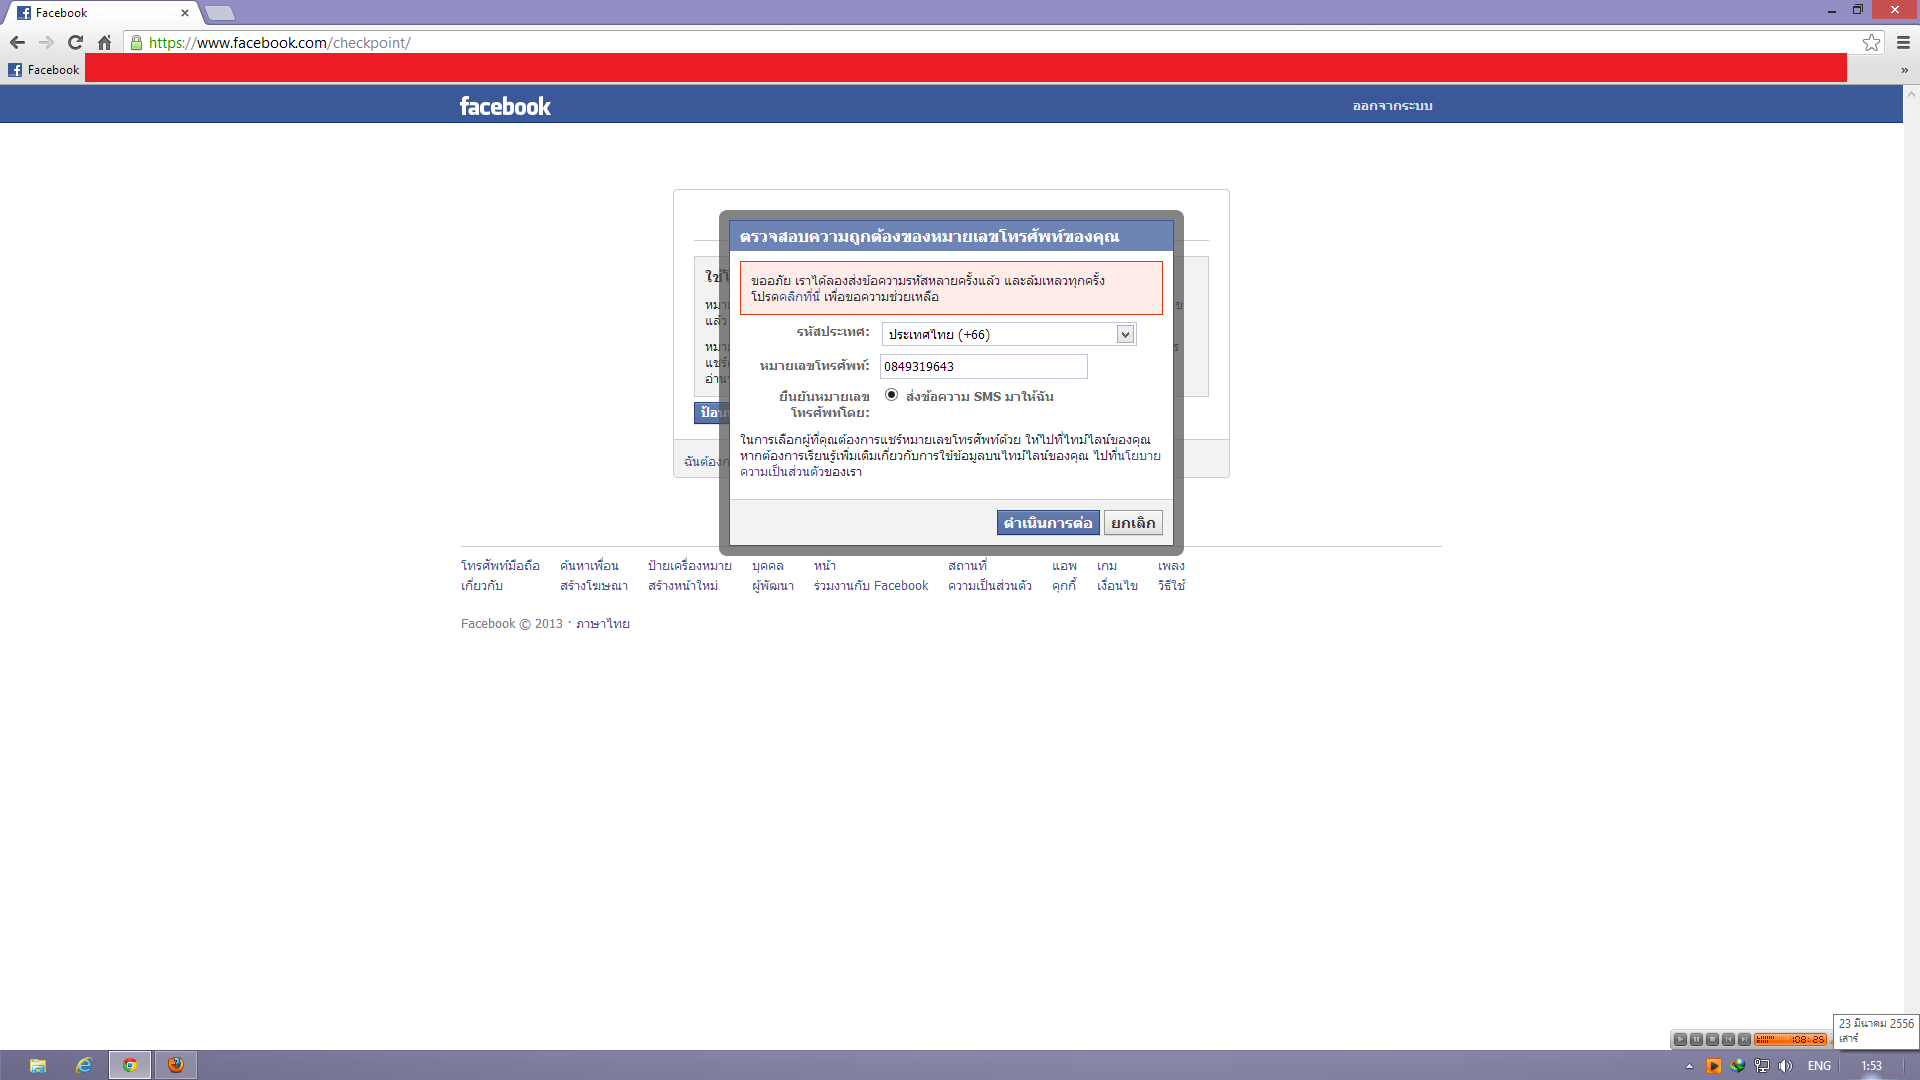Bookmark page with star icon
1920x1080 pixels.
(x=1871, y=42)
